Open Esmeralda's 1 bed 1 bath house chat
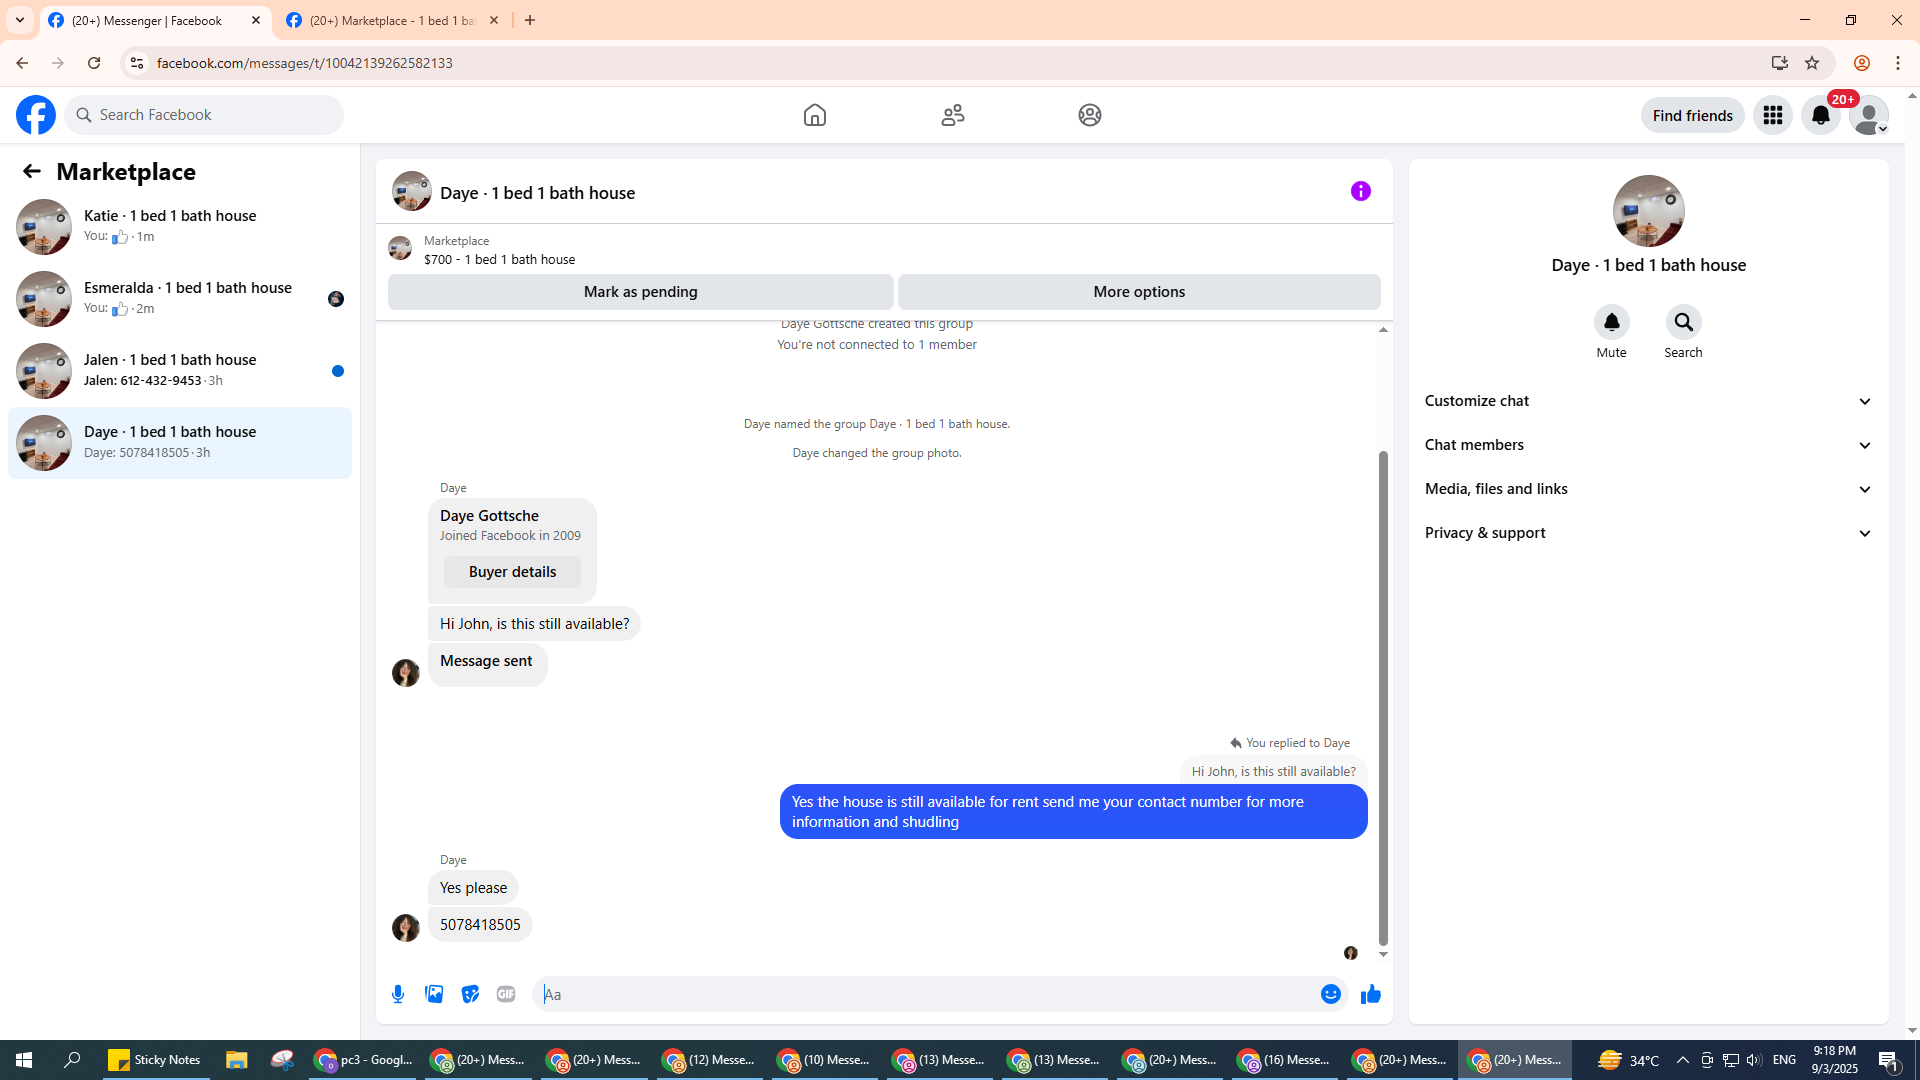 (x=180, y=299)
